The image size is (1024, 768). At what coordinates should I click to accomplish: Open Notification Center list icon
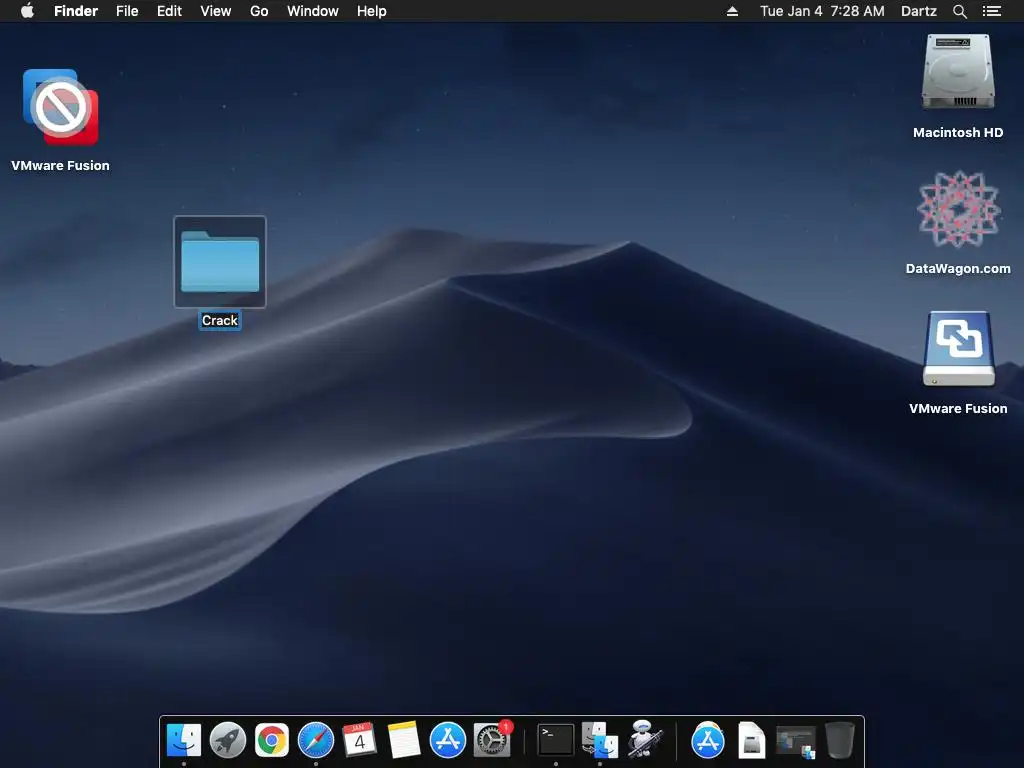click(992, 11)
